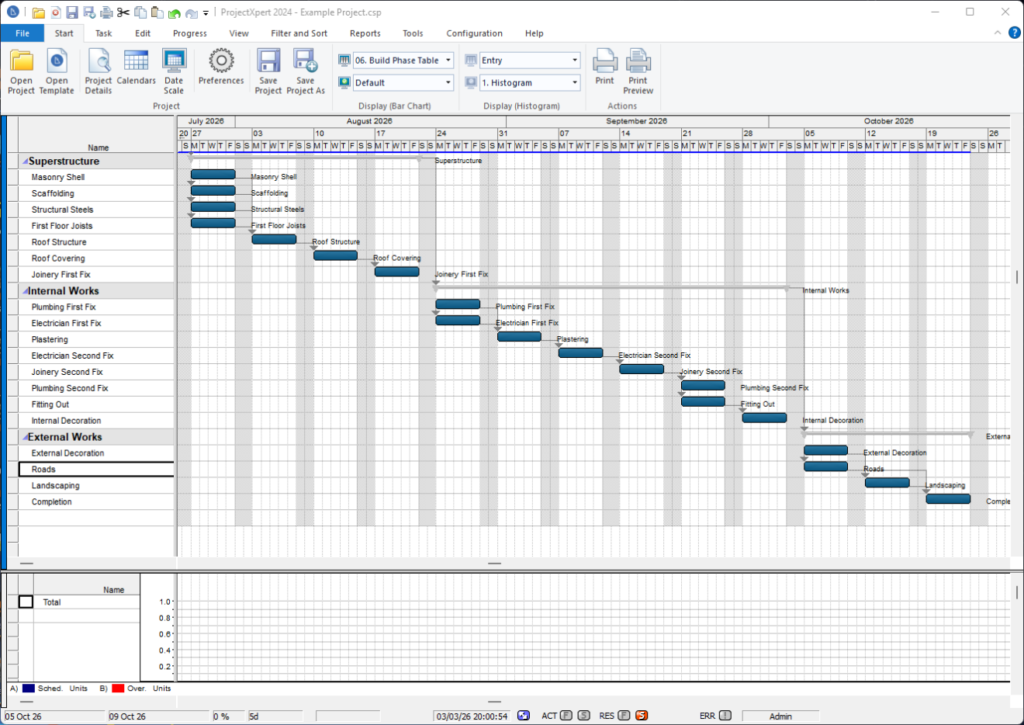
Task: Click the quick access save-as icon
Action: [x=89, y=12]
